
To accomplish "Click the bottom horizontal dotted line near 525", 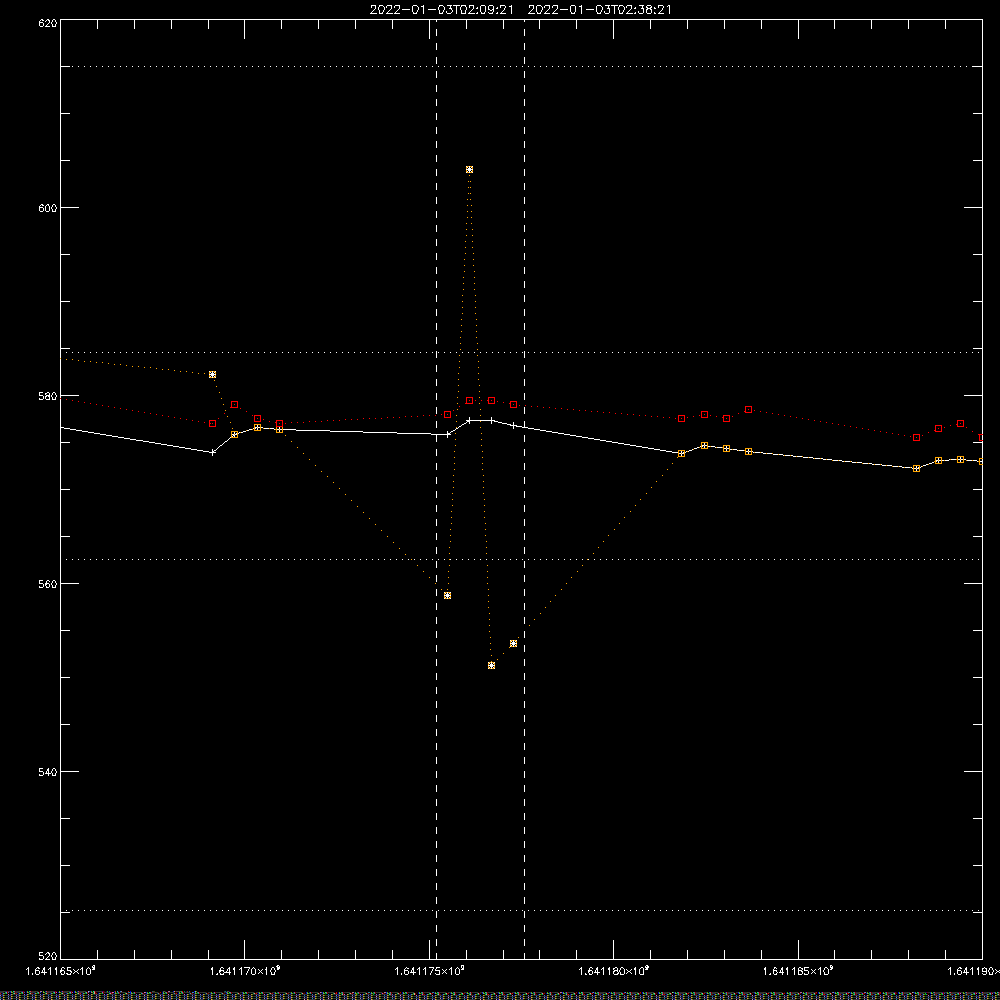I will point(521,911).
